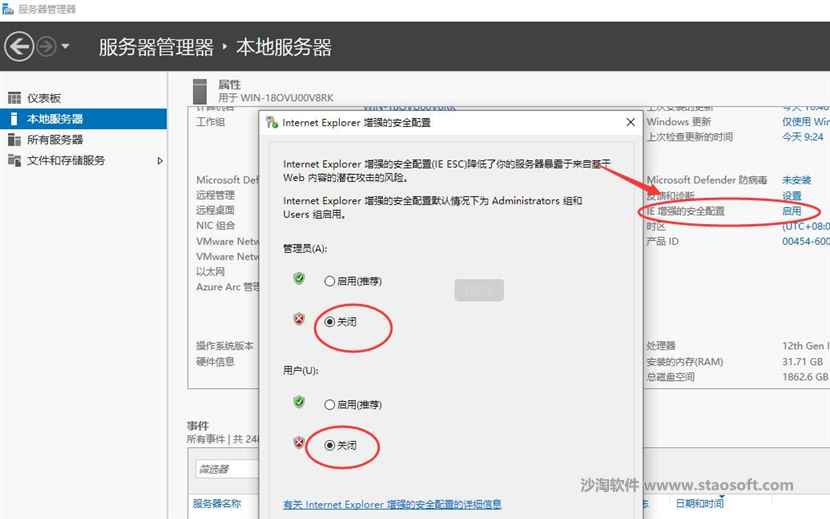The image size is (830, 519).
Task: Close the IE 增强的安全配置 dialog
Action: point(630,122)
